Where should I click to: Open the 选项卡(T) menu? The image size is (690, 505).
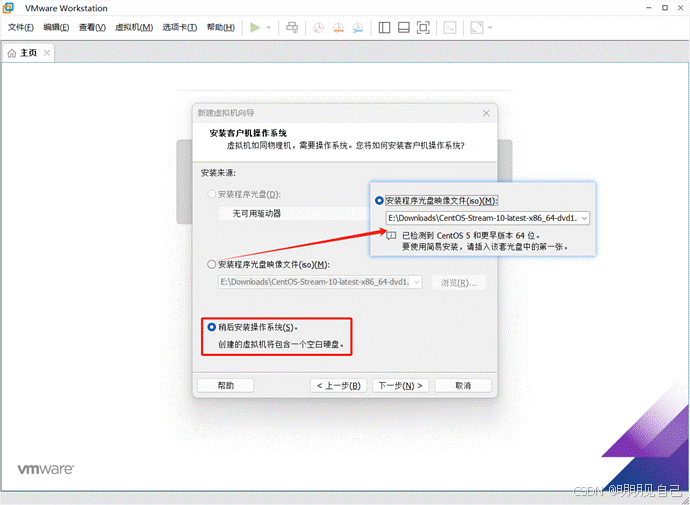[180, 27]
